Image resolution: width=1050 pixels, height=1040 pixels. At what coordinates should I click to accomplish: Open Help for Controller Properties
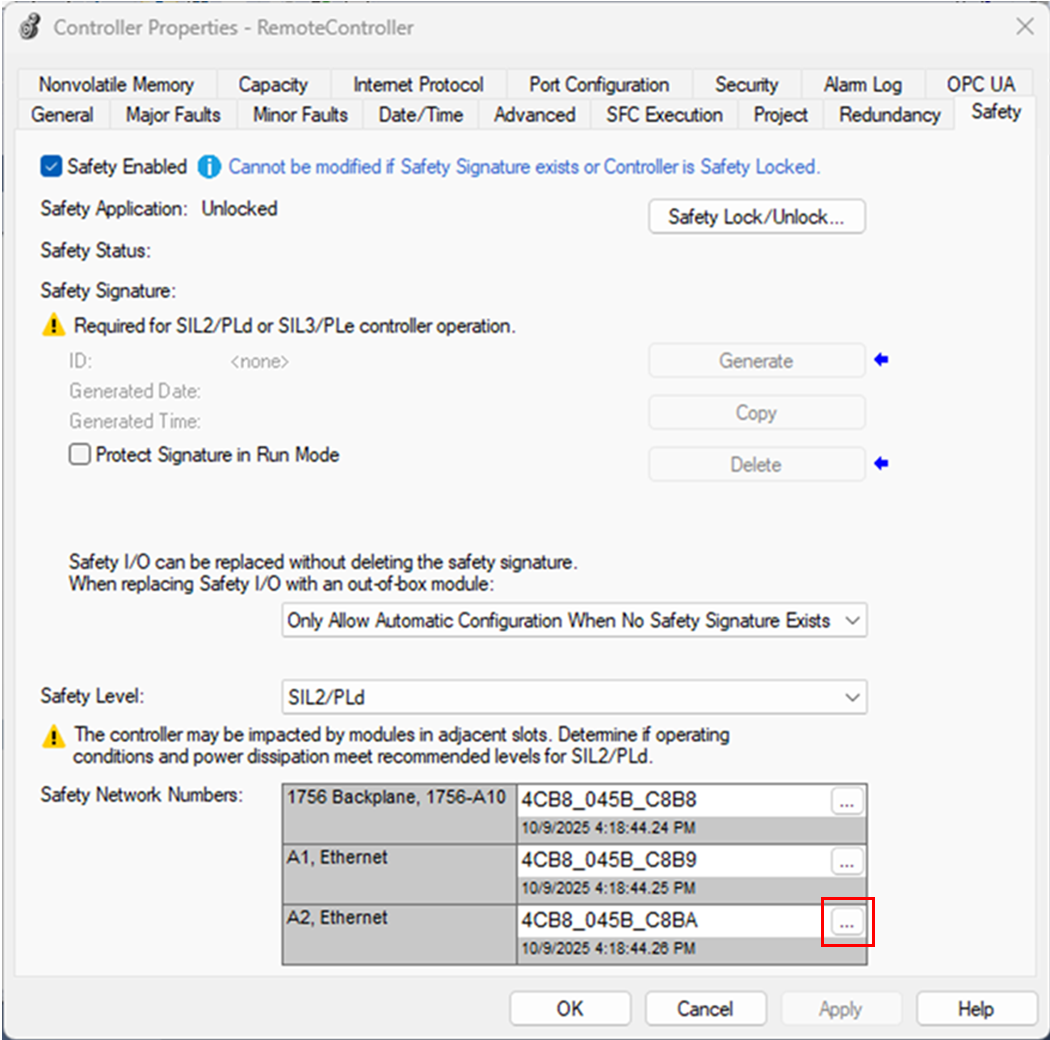[x=976, y=1009]
